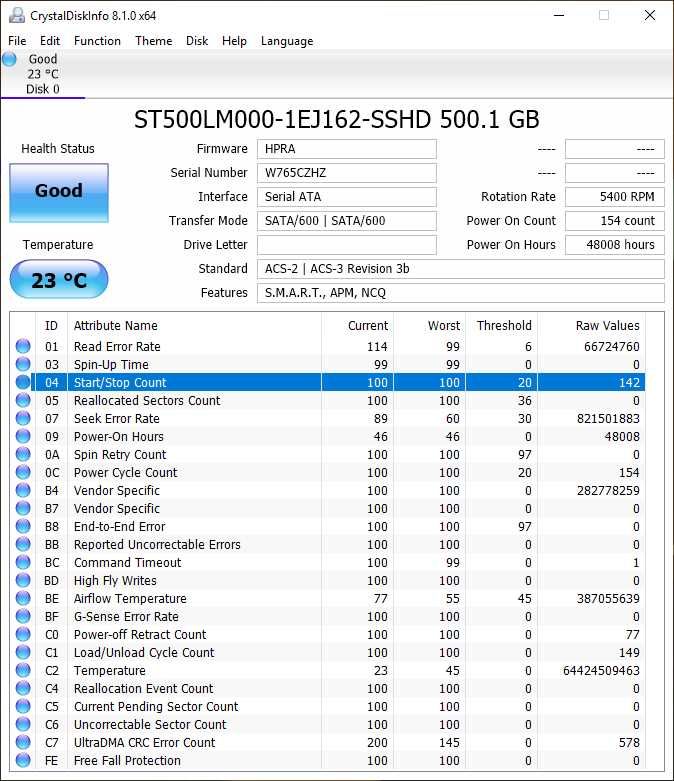Click the Temperature attribute name in row C2
The width and height of the screenshot is (674, 781).
pos(110,670)
